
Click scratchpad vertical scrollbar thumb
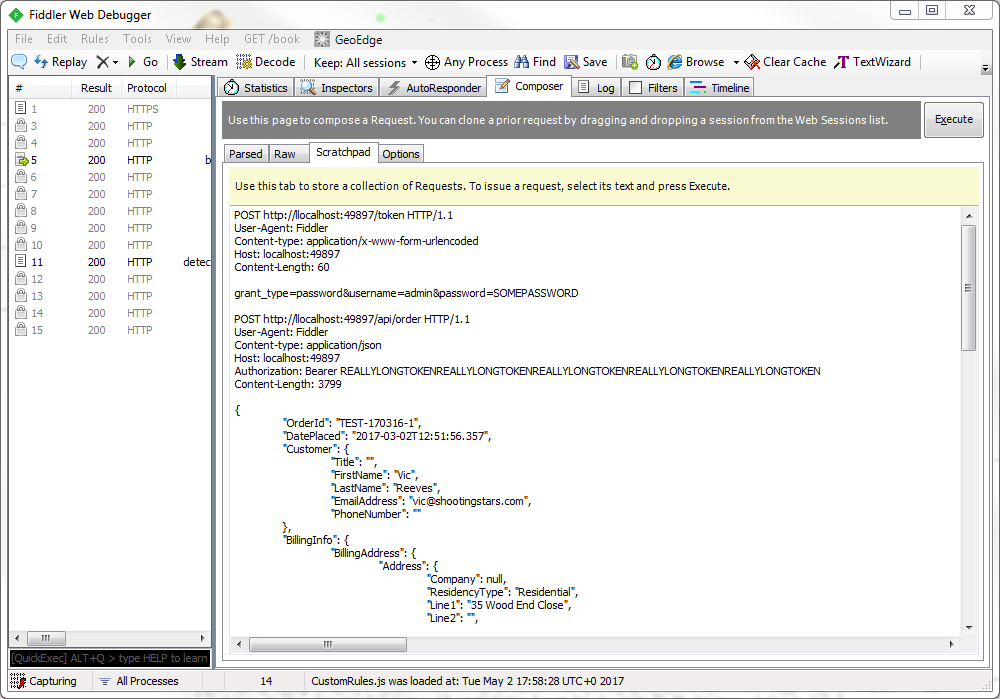968,288
